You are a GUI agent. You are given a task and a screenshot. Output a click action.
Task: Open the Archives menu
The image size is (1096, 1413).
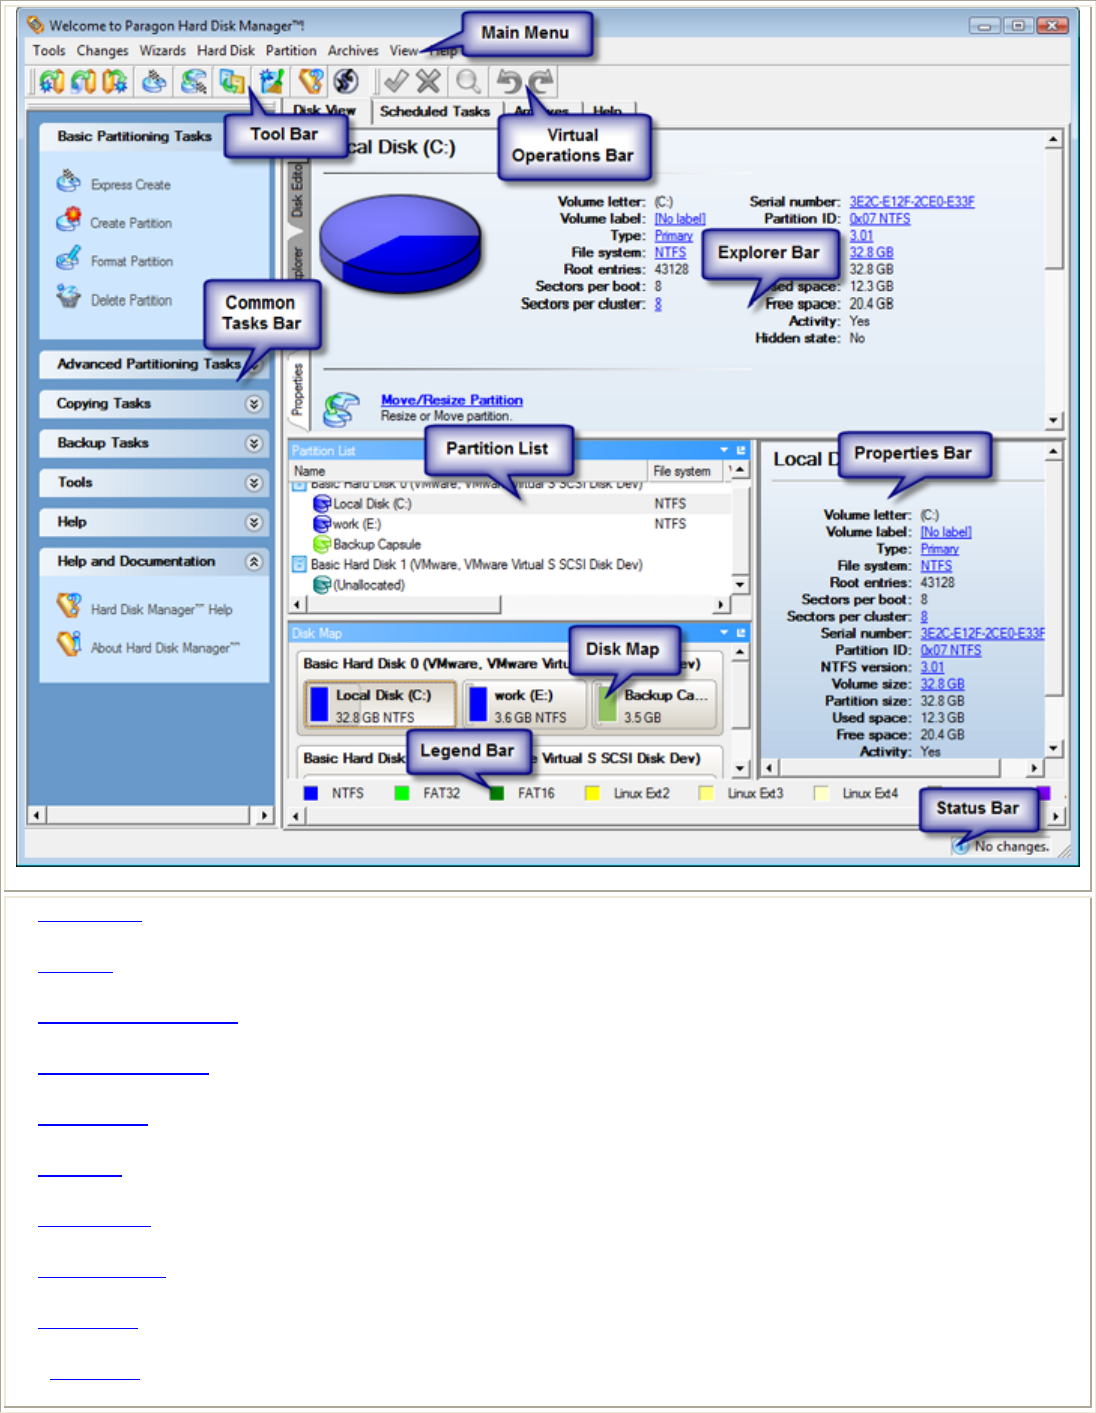353,50
